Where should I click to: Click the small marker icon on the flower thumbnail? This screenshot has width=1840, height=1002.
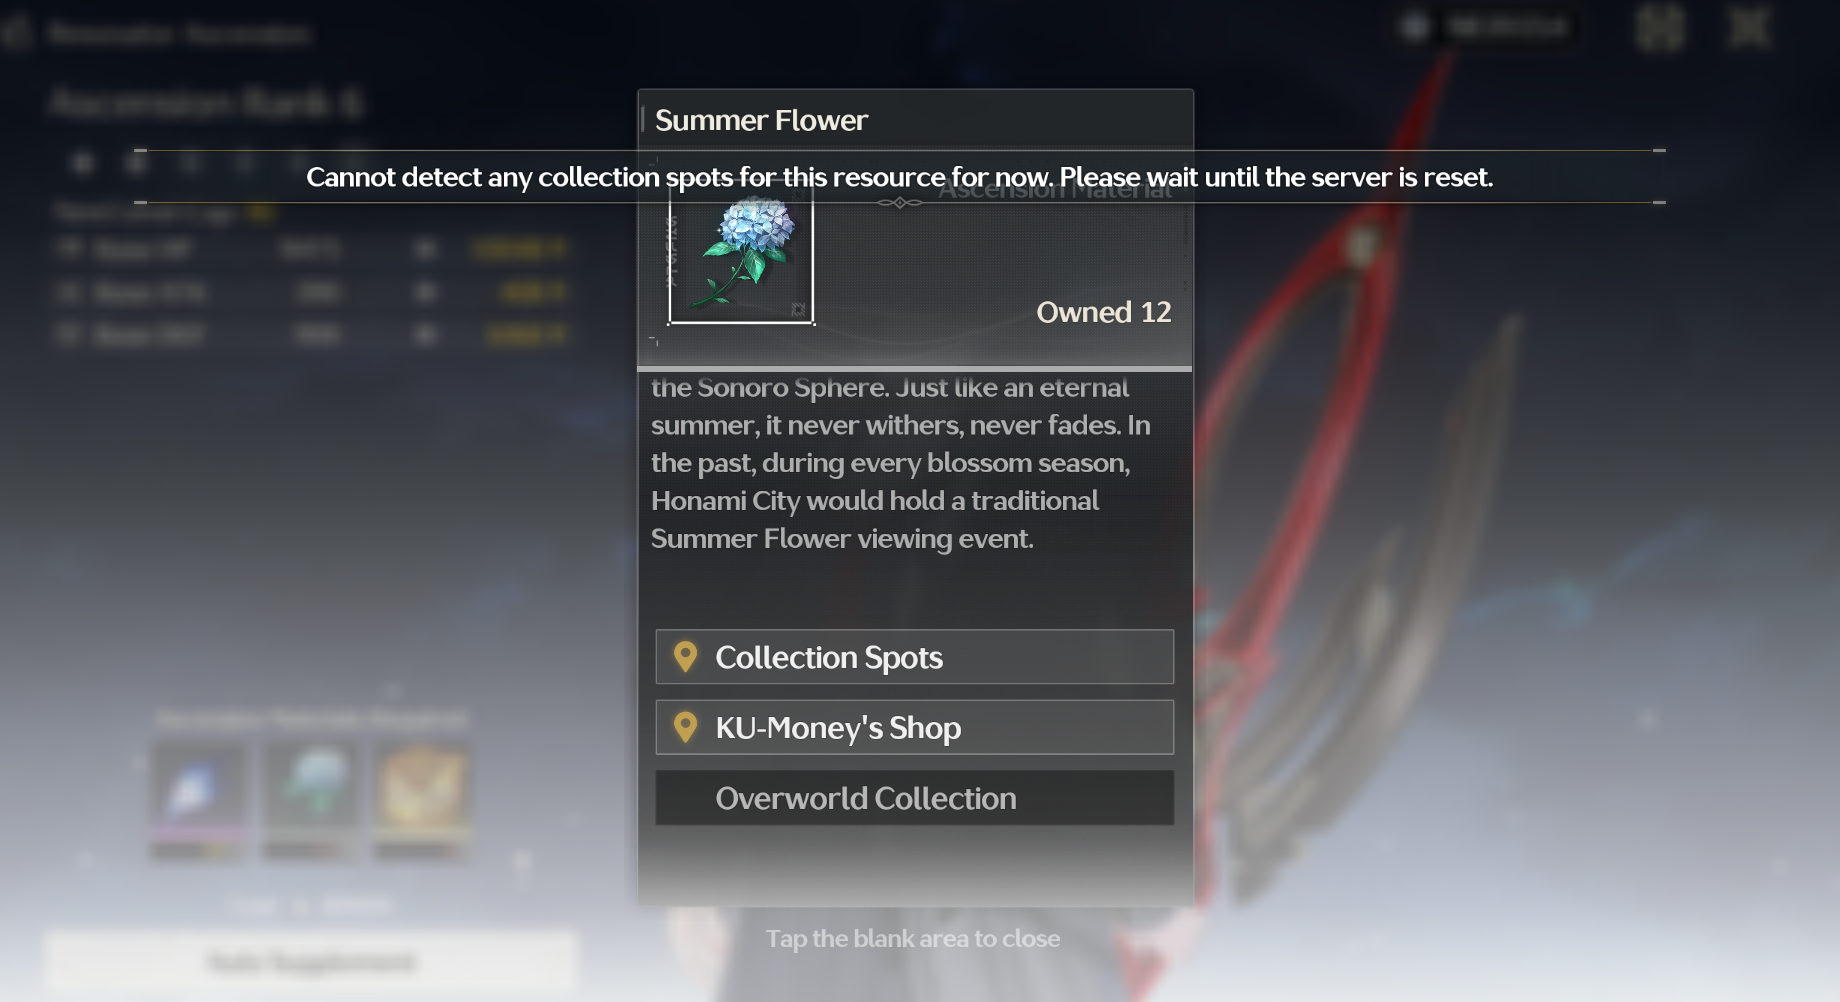[x=798, y=309]
